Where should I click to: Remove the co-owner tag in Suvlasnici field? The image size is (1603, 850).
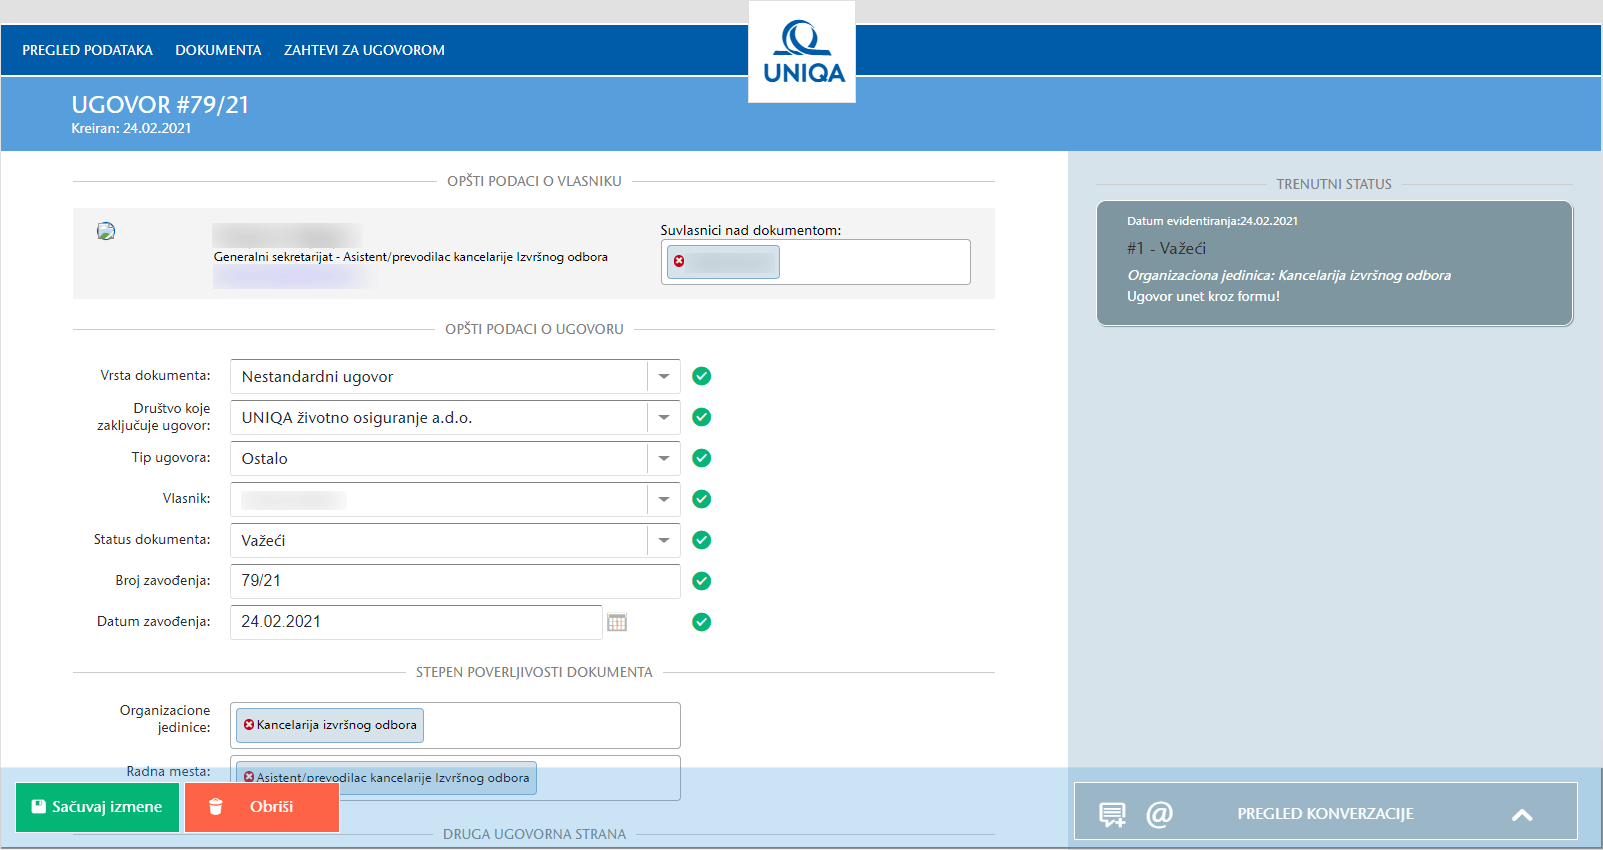(x=679, y=261)
